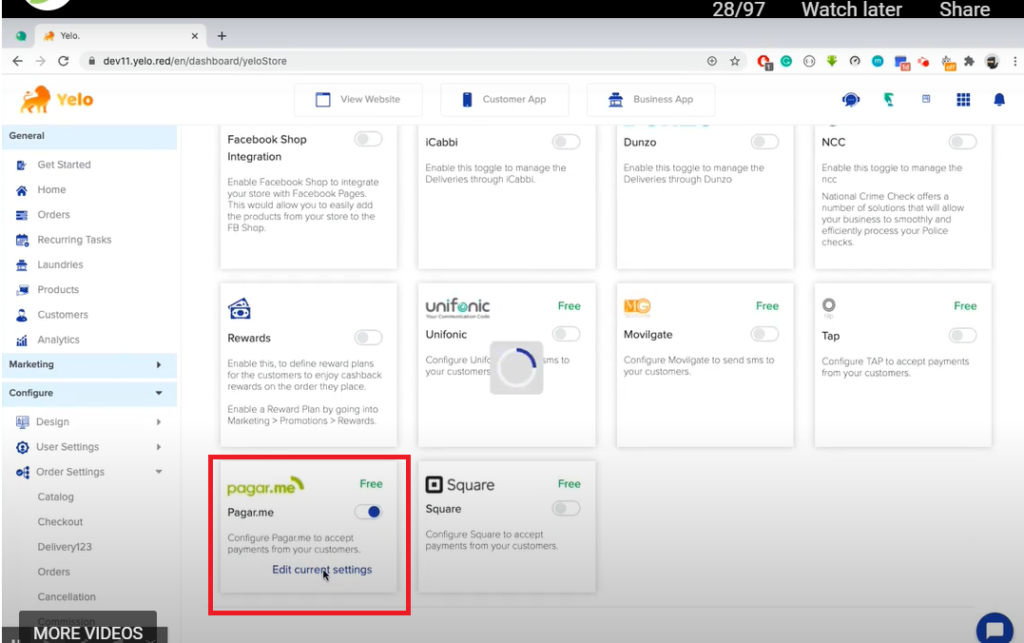Open the support chat bubble button
This screenshot has width=1024, height=643.
tap(995, 629)
